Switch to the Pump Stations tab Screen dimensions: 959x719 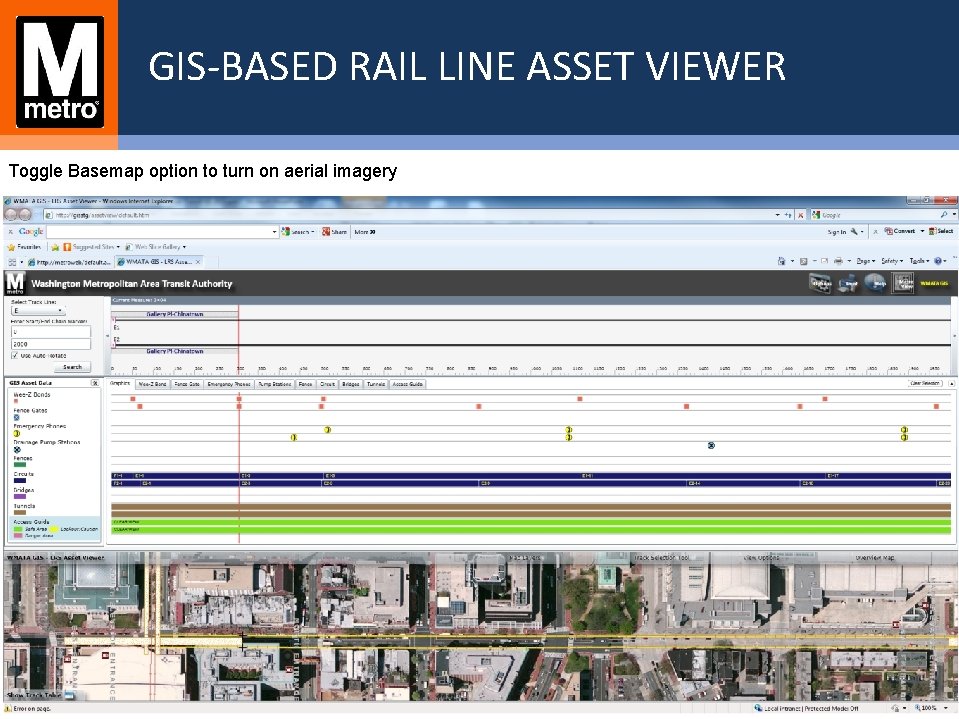tap(275, 384)
